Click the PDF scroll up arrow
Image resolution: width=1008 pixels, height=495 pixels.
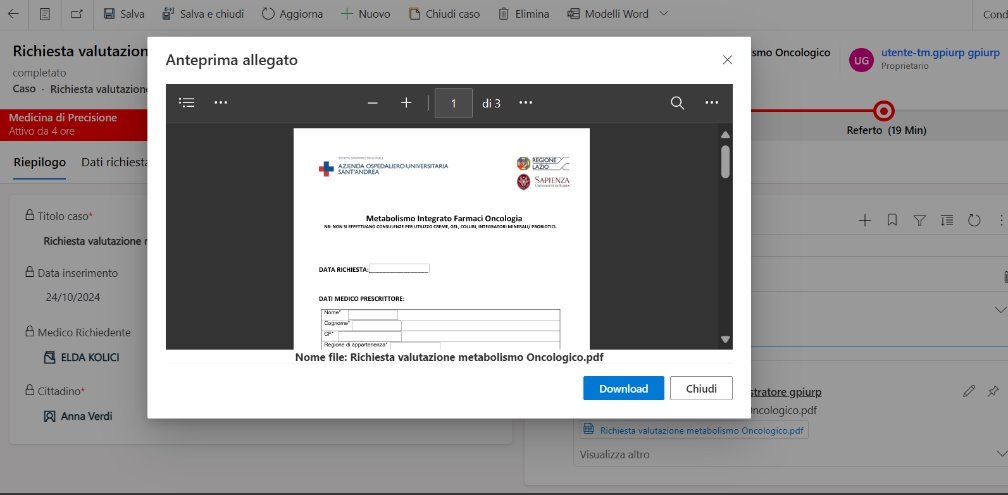725,135
